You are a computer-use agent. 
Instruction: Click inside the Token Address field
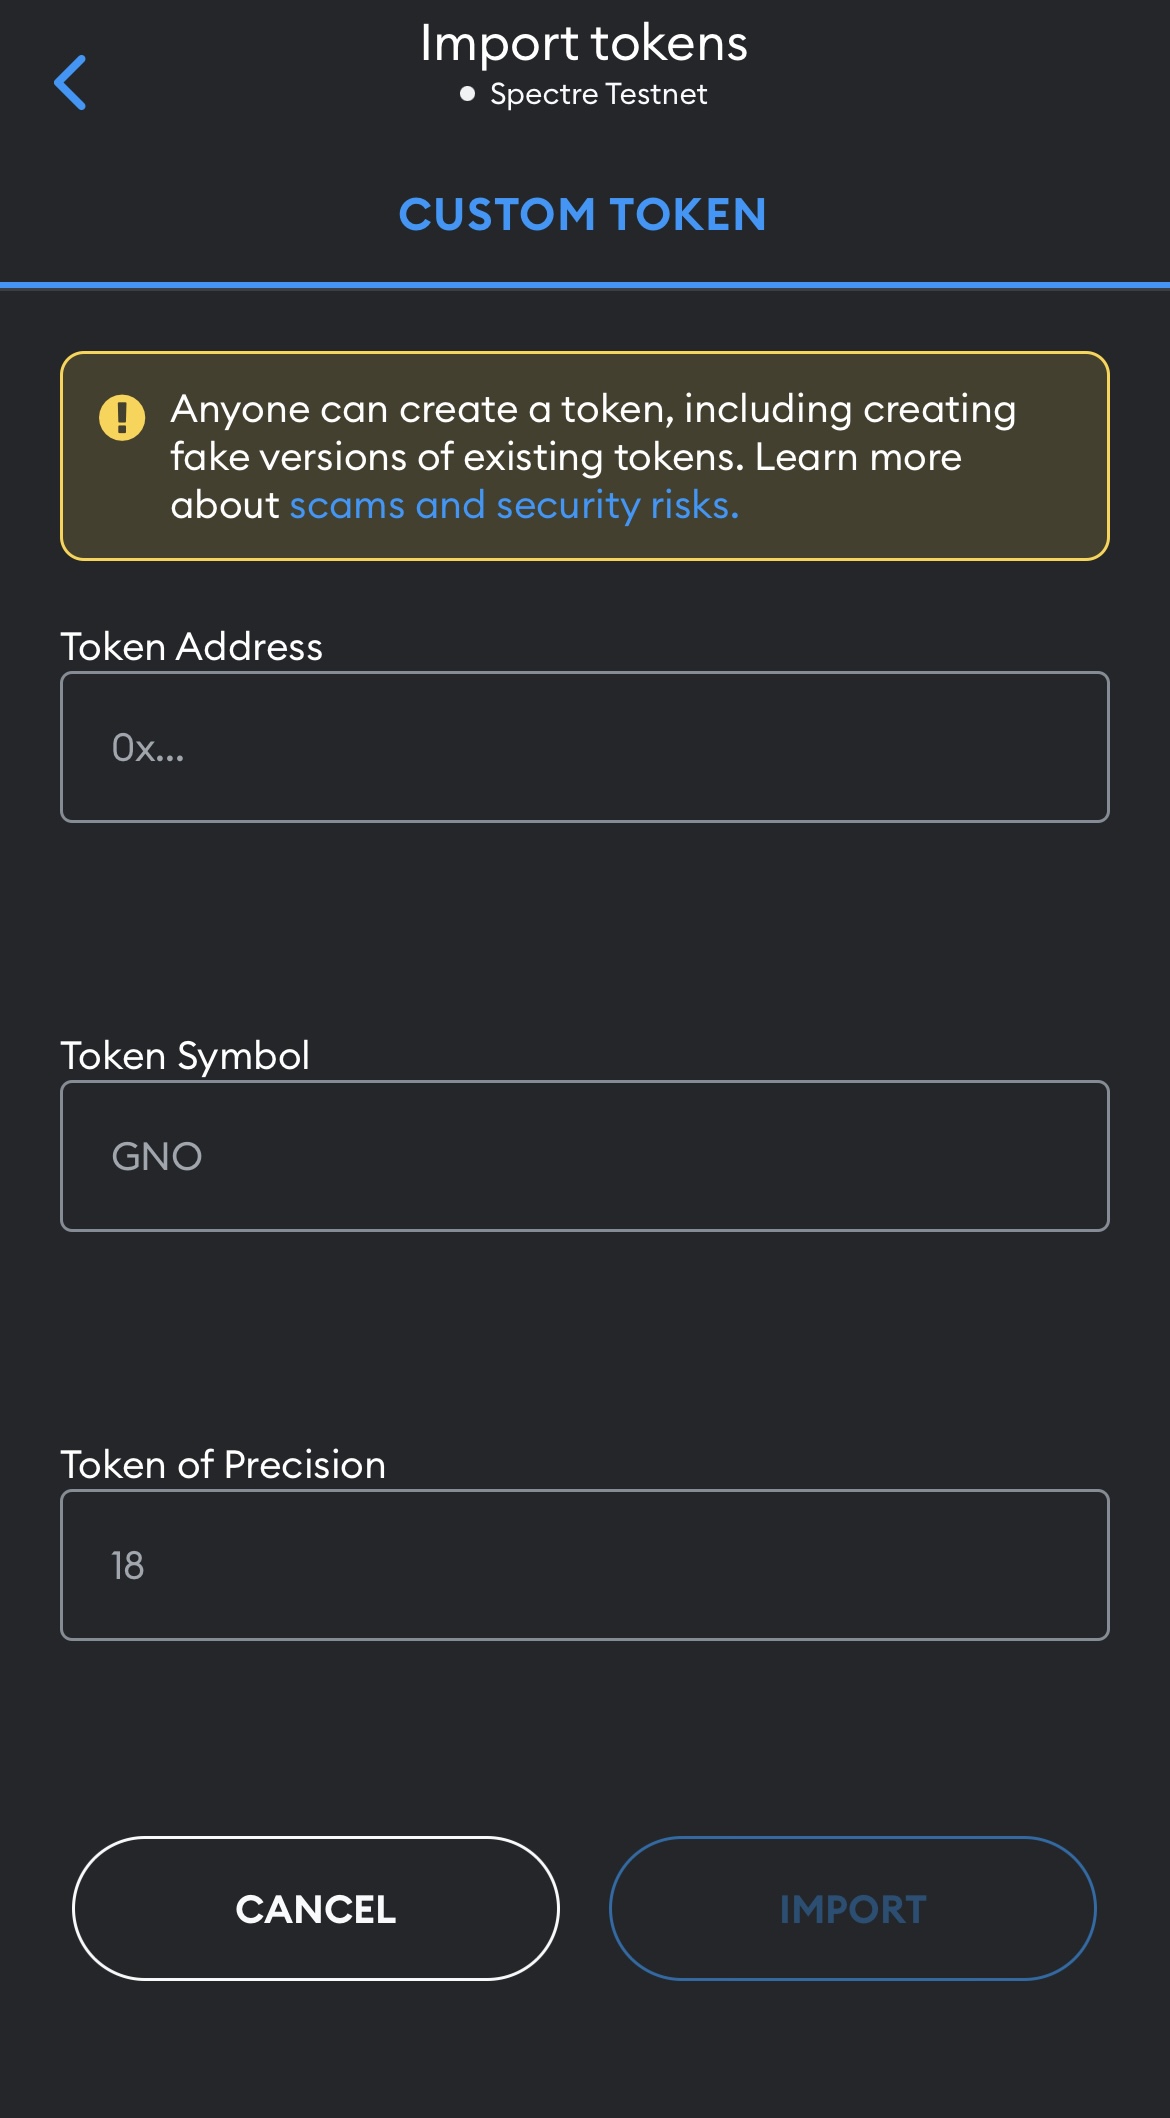click(x=585, y=747)
